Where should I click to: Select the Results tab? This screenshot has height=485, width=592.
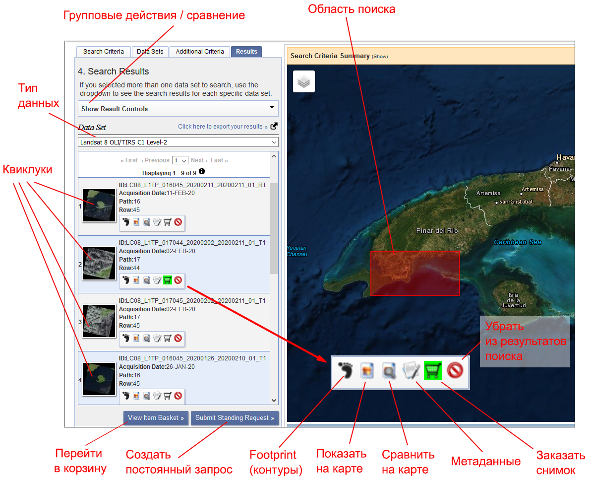coord(247,52)
